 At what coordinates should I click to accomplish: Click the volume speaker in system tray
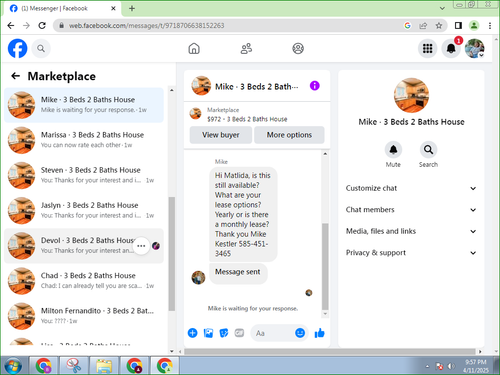pyautogui.click(x=451, y=366)
